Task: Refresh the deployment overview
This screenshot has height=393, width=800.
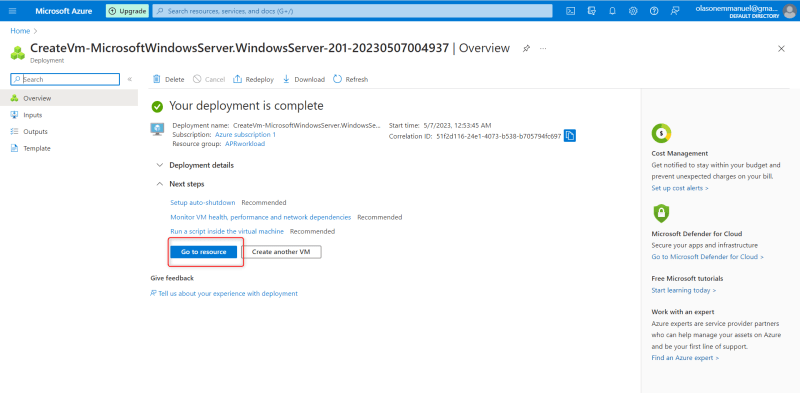Action: coord(351,79)
